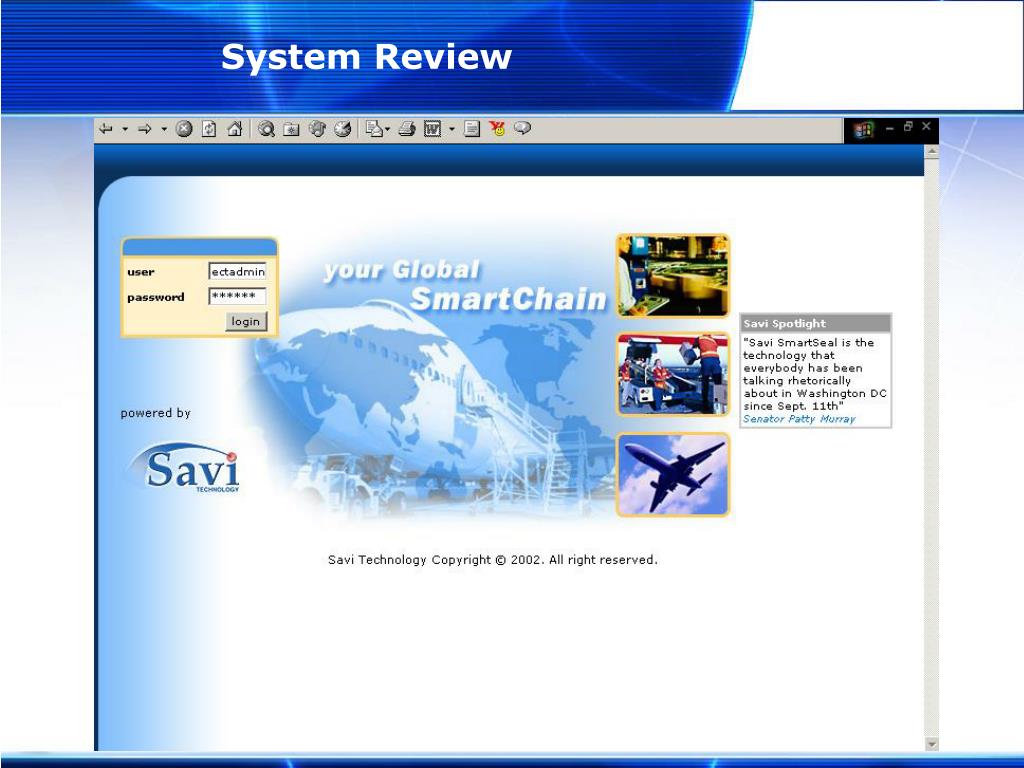Click the user name input field
The height and width of the screenshot is (768, 1024).
click(237, 271)
